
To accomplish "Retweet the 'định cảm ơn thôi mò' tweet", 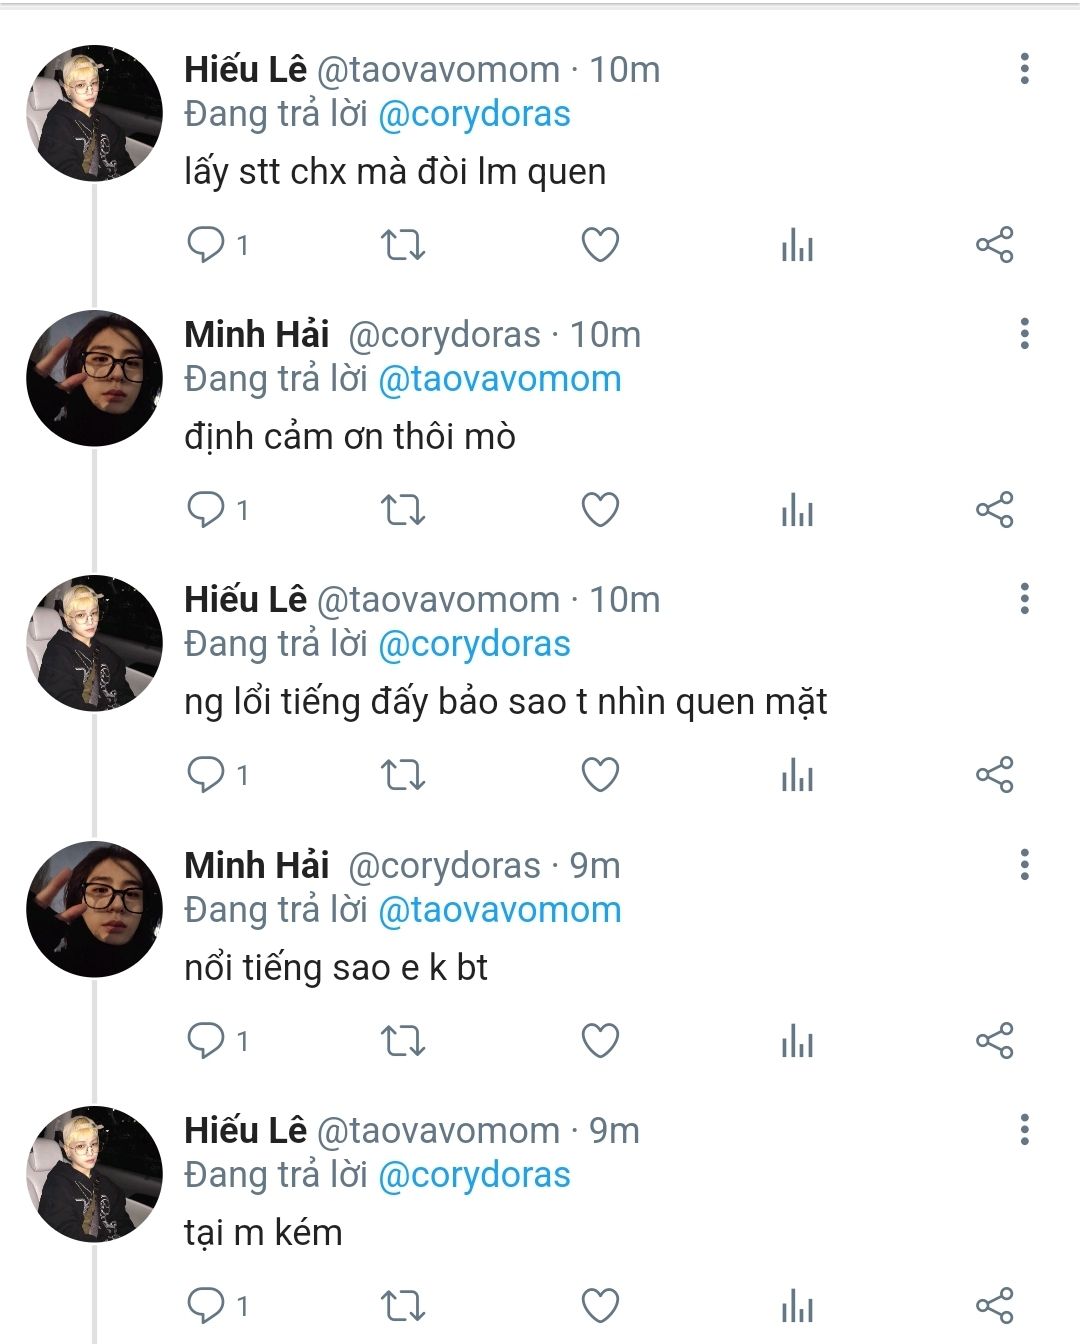I will tap(403, 510).
